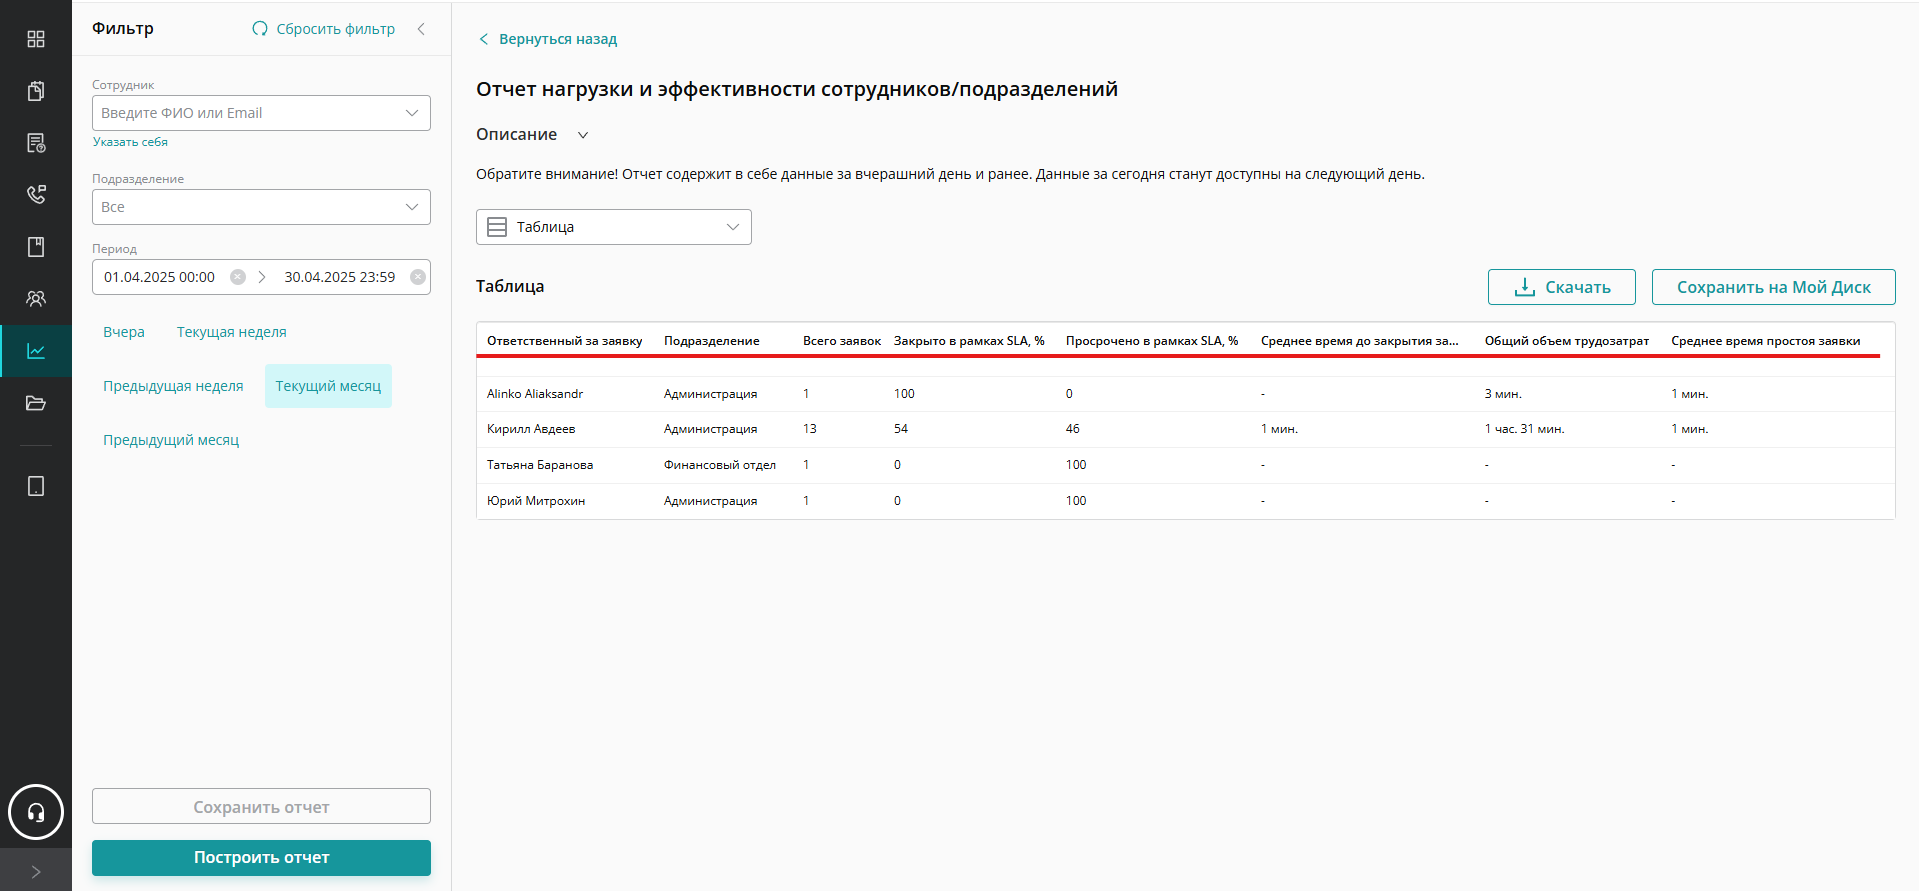Open the users group sidebar icon
Viewport: 1919px width, 891px height.
click(36, 298)
